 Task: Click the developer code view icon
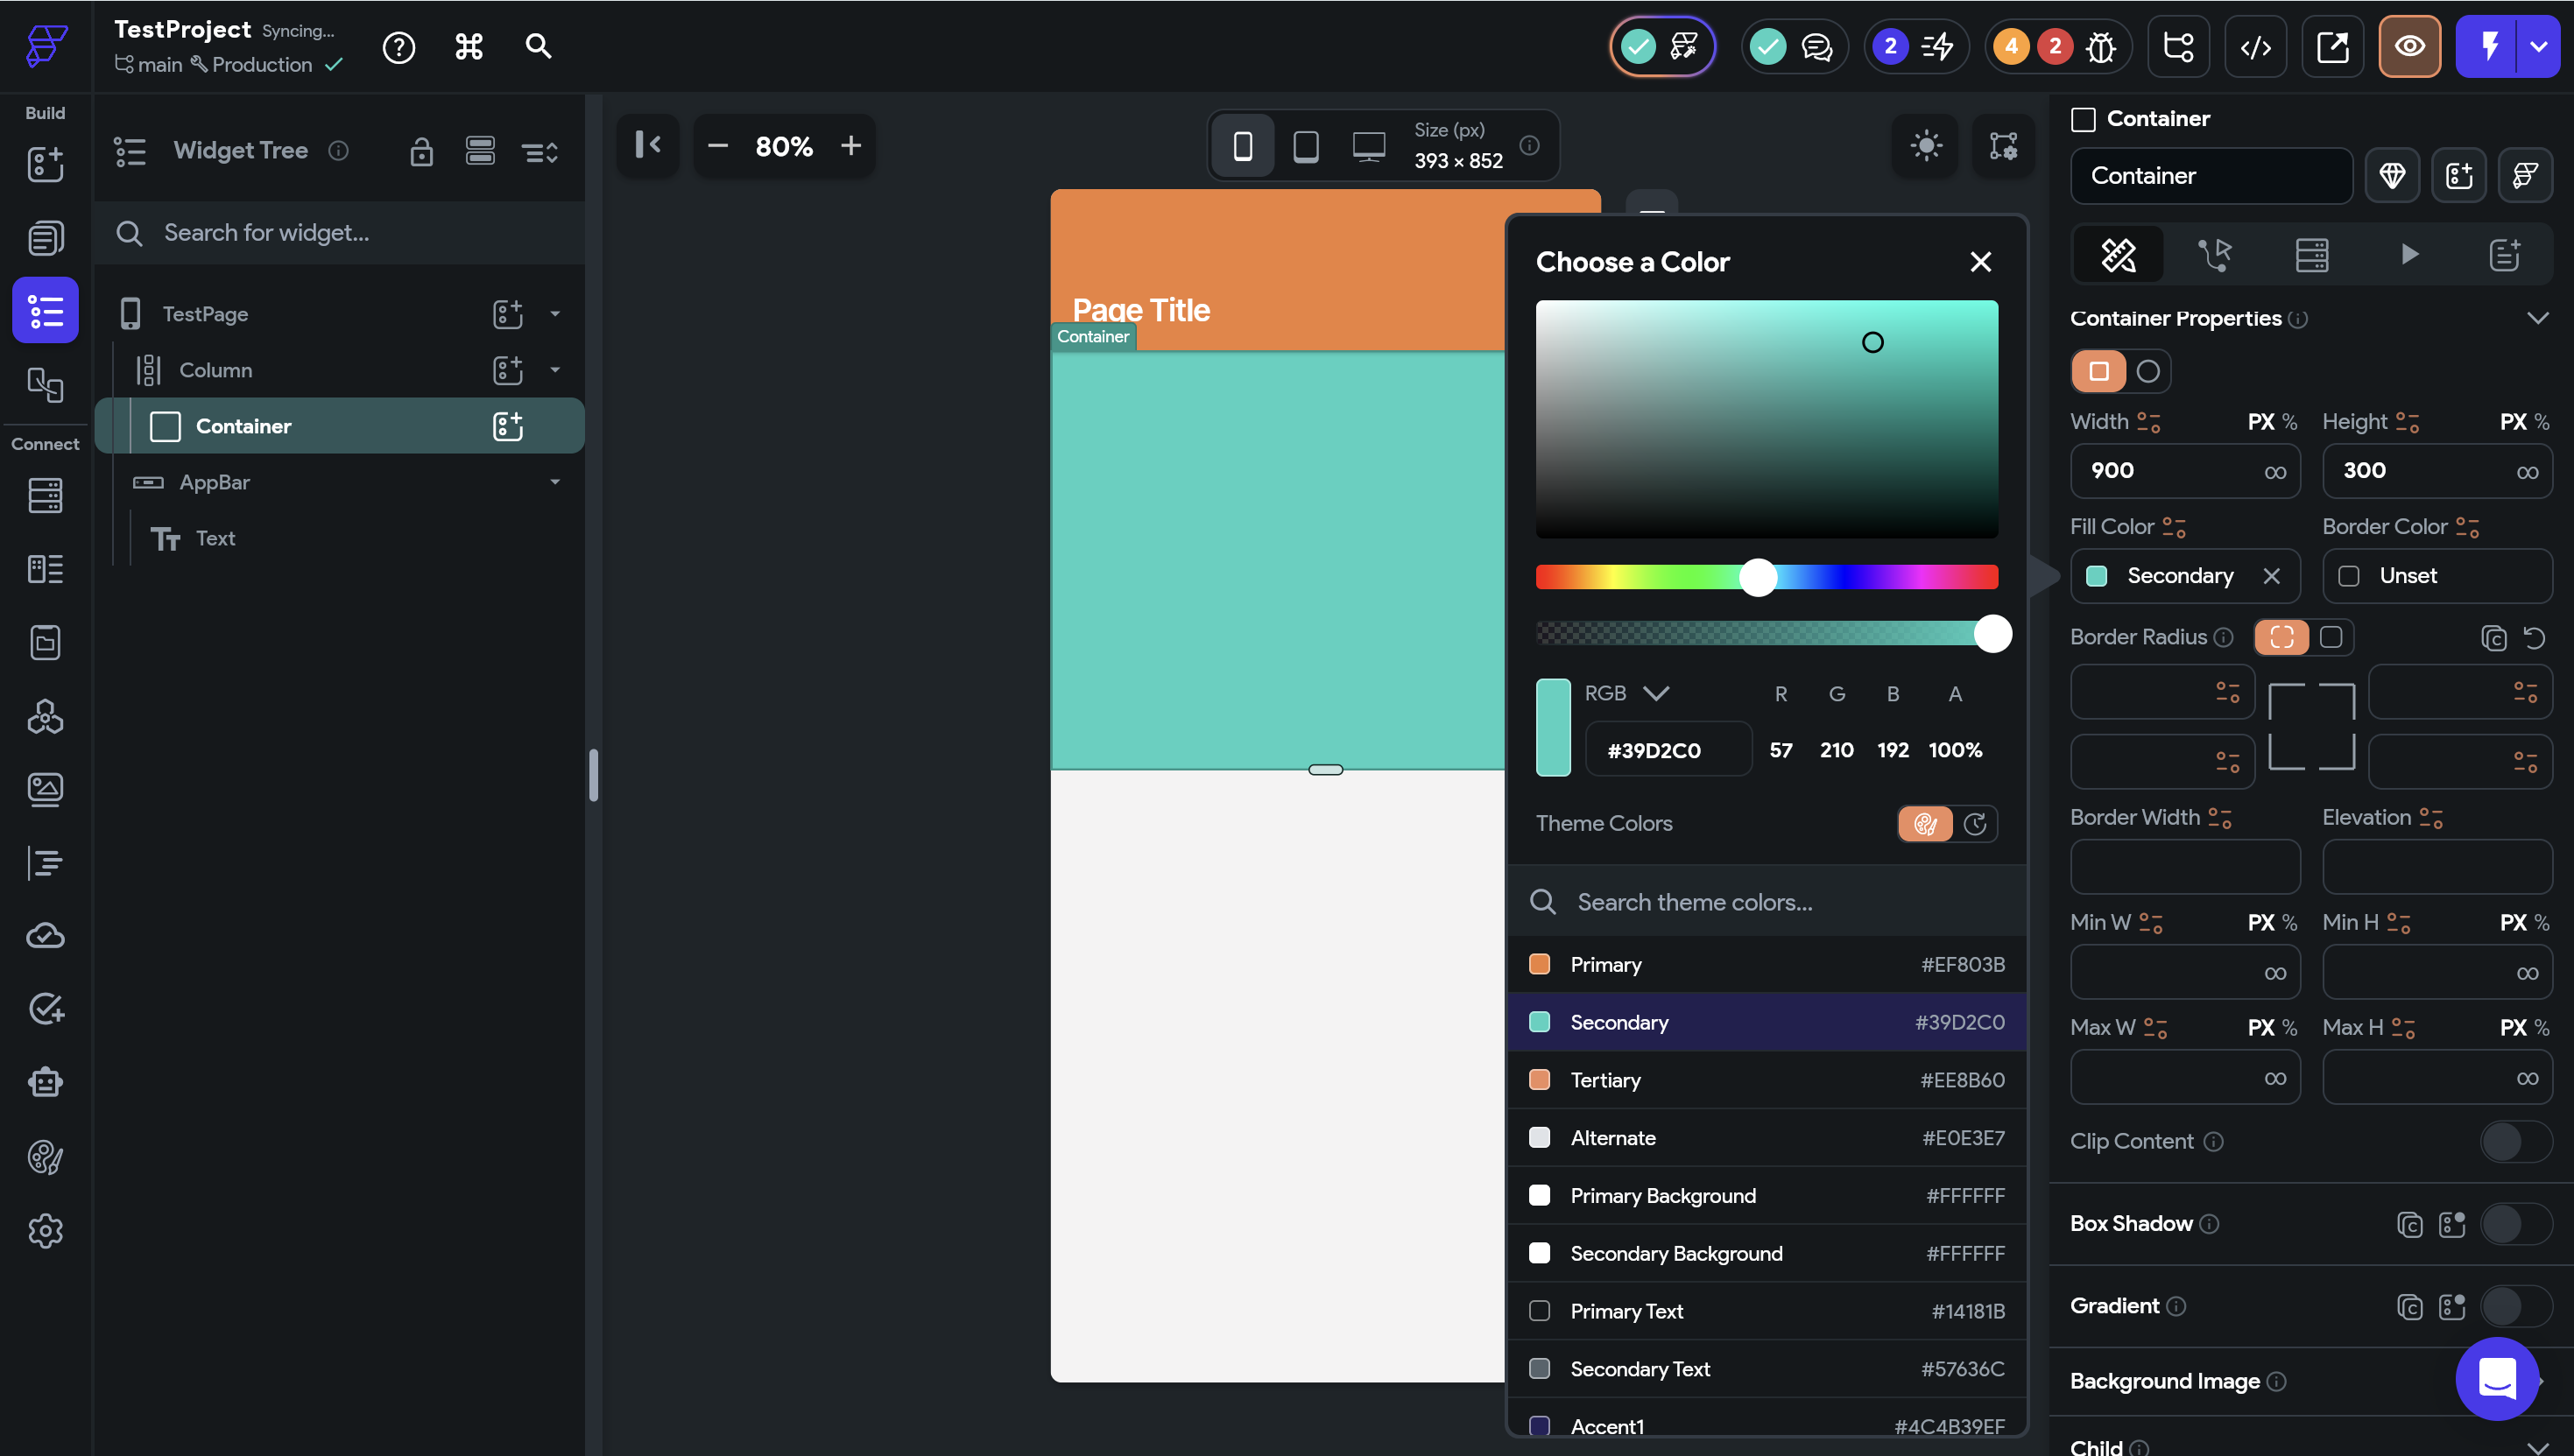2255,47
